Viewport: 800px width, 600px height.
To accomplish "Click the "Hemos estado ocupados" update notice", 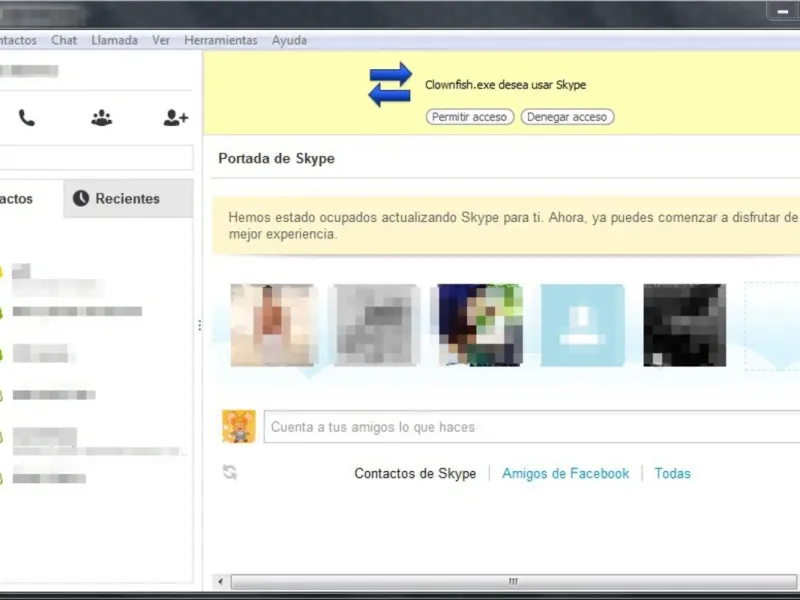I will point(506,226).
